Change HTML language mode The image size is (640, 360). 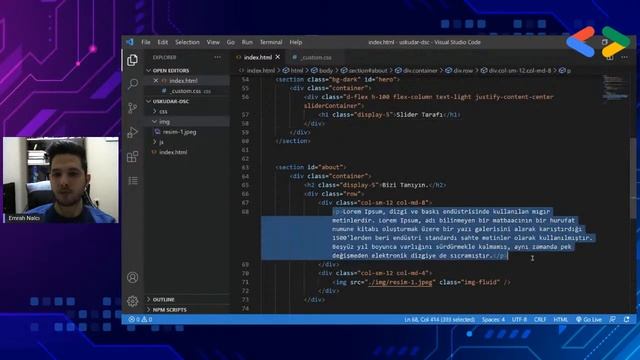(560, 320)
